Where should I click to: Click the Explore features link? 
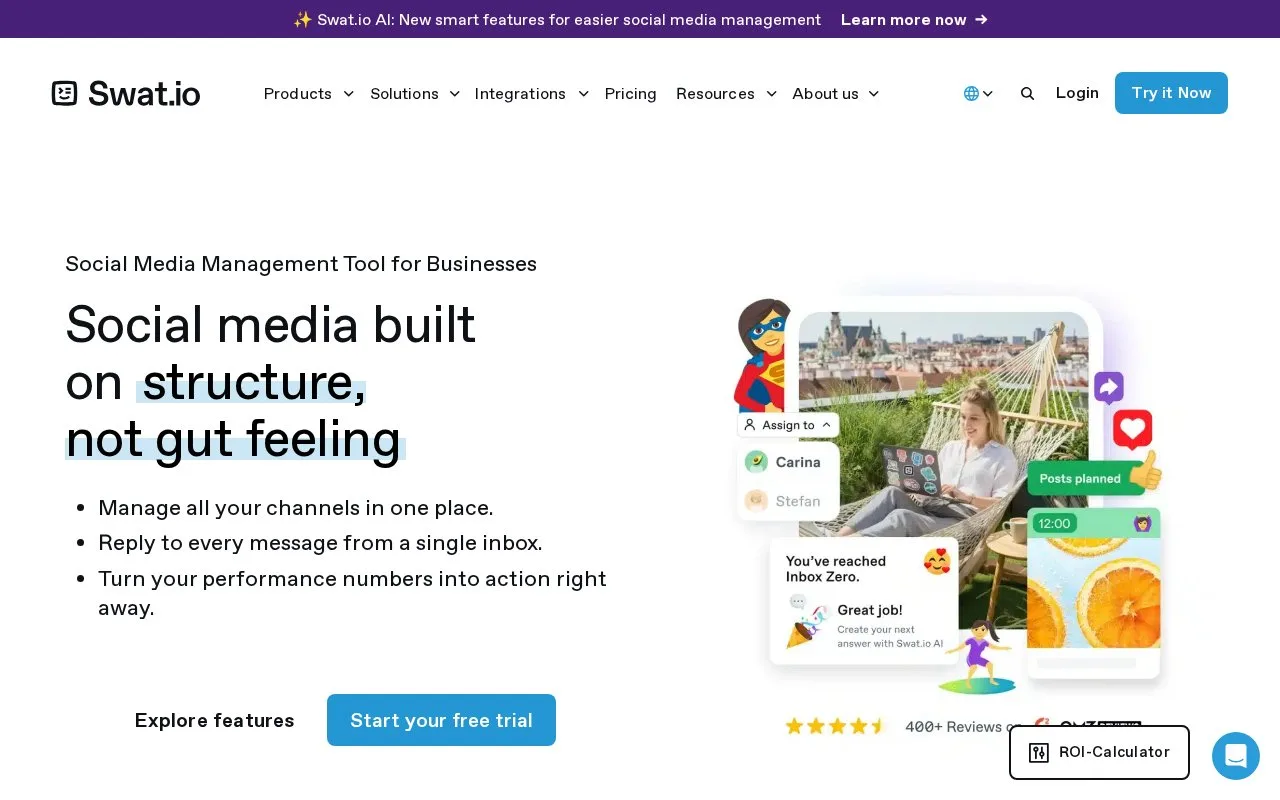(x=214, y=720)
